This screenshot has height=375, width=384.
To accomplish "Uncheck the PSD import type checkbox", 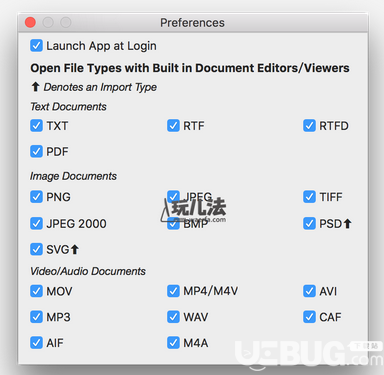I will click(309, 224).
